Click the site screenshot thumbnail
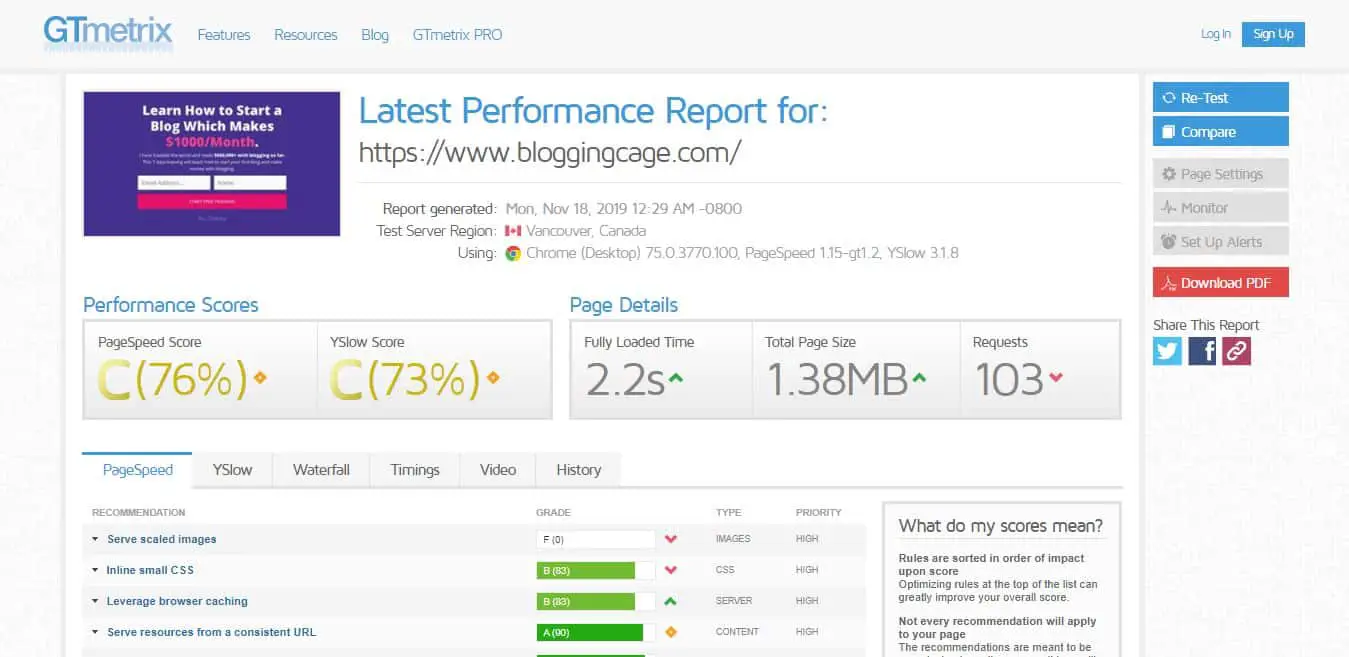 point(212,164)
